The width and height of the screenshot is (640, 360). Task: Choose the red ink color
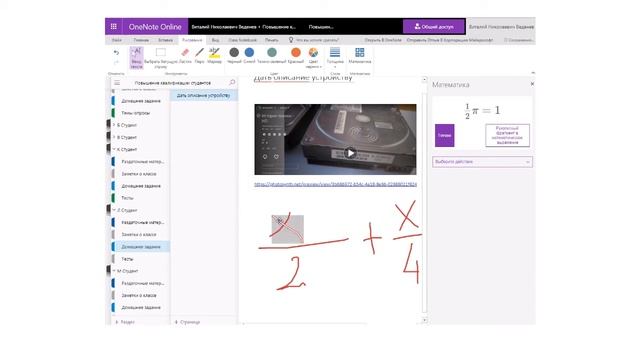coord(296,56)
